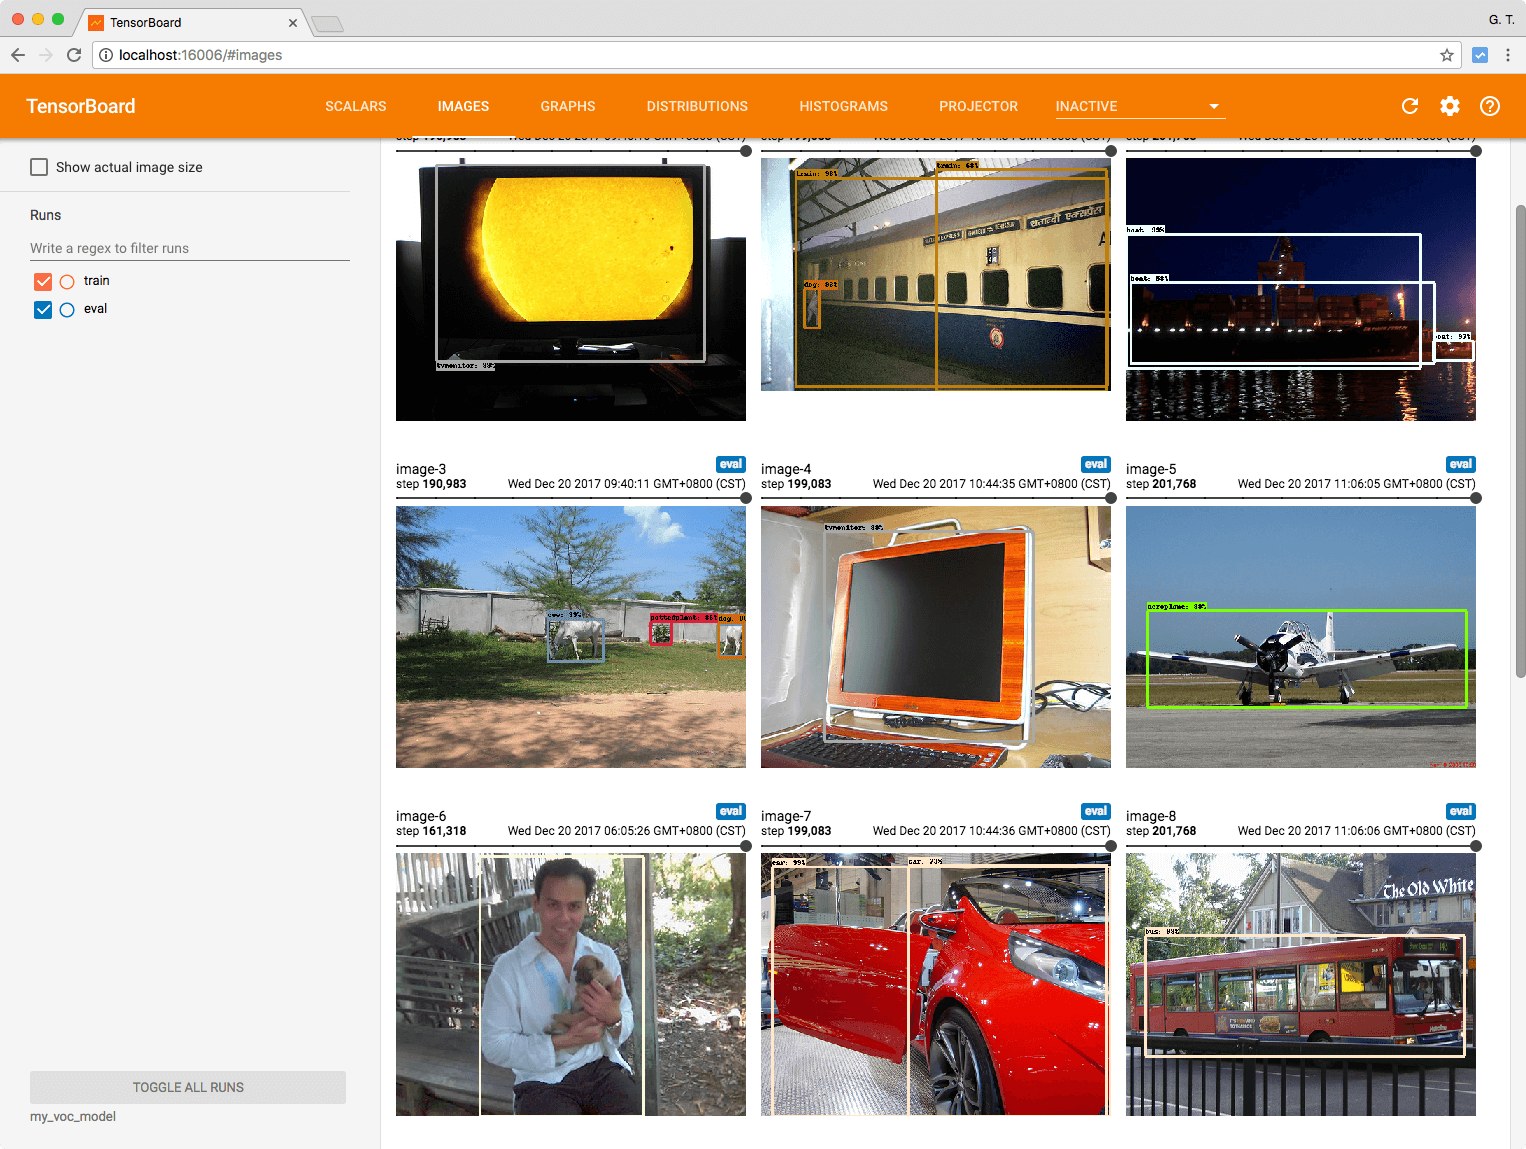1526x1149 pixels.
Task: Select only the eval run radio circle
Action: tap(67, 310)
